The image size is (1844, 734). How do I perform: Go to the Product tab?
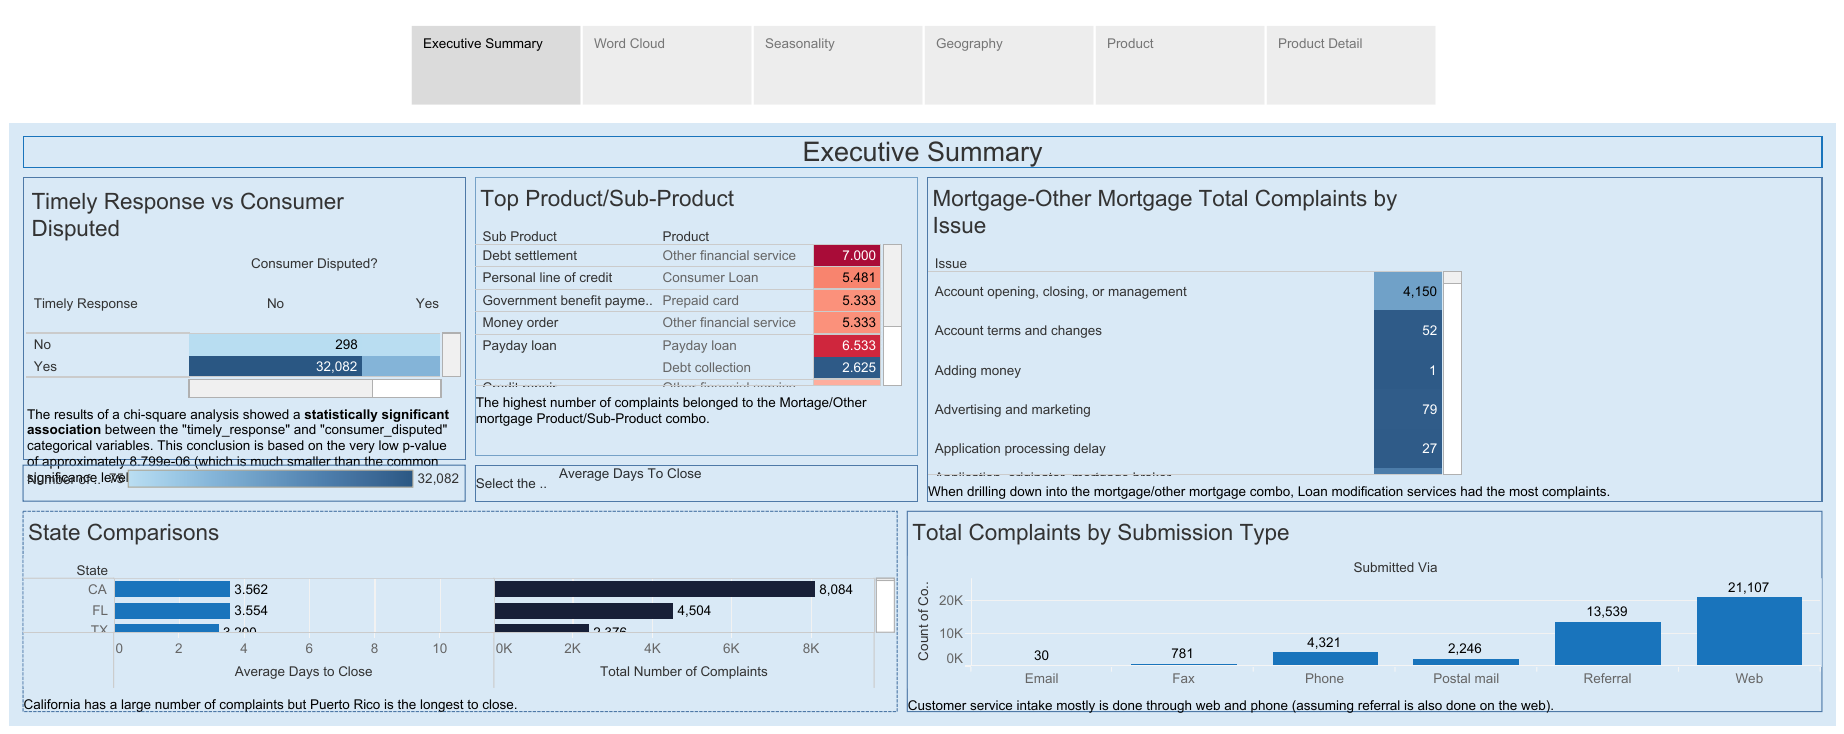click(x=1180, y=65)
